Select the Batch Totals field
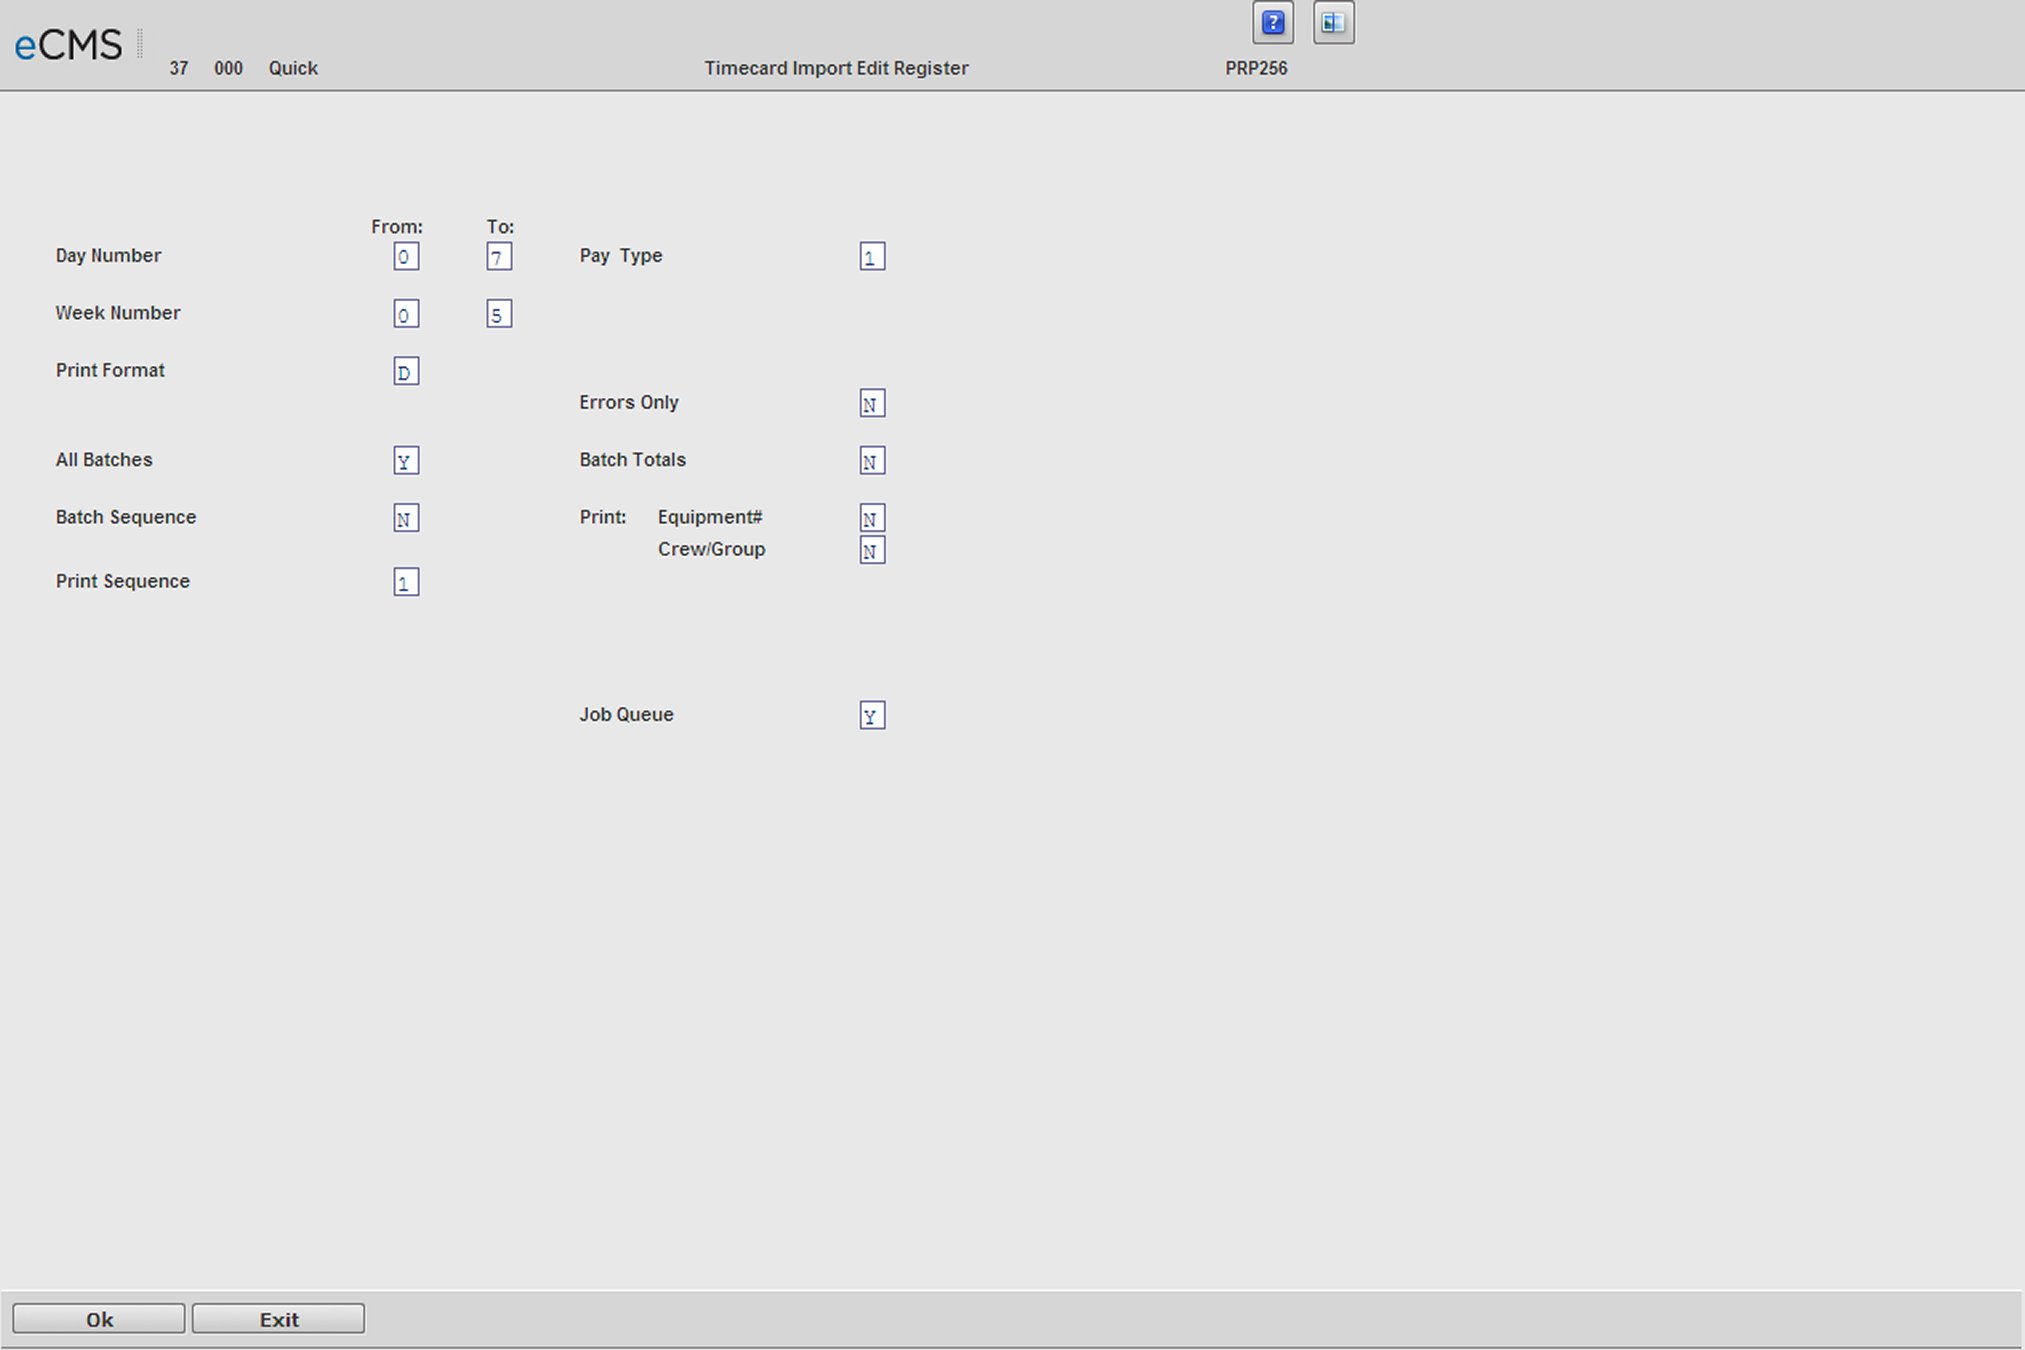 click(x=872, y=461)
